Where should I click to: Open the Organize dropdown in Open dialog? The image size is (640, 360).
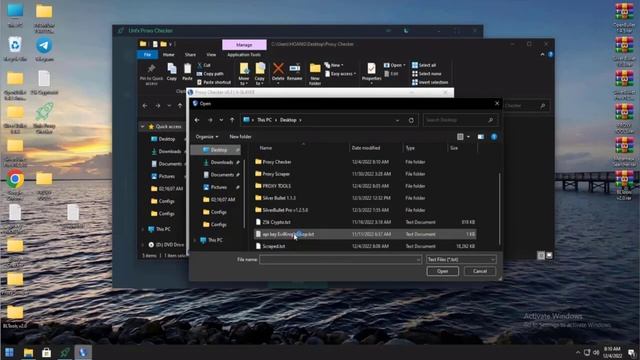point(207,137)
